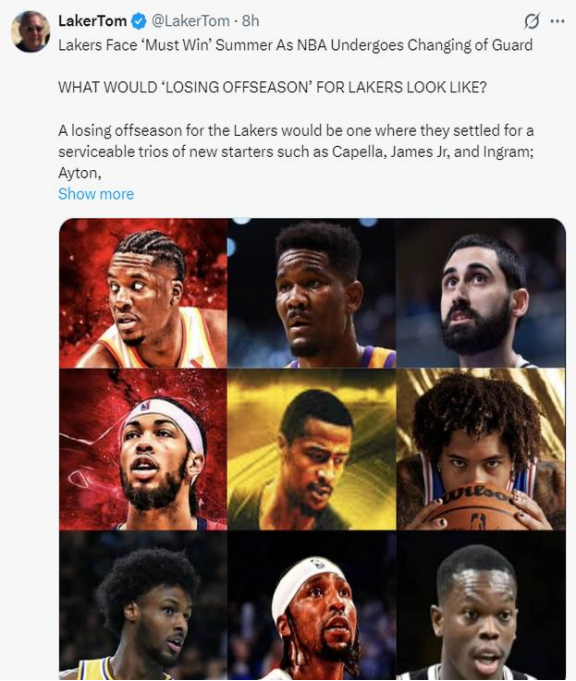Open photo of player holding Wilson basketball
Screen dimensions: 576x681
coord(481,450)
